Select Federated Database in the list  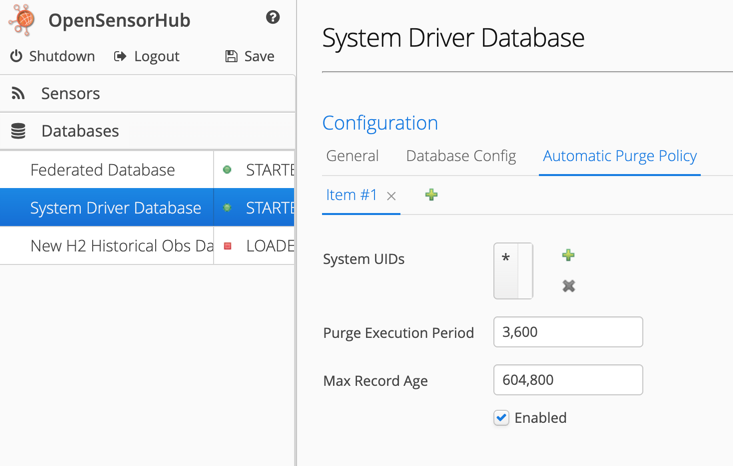point(102,170)
